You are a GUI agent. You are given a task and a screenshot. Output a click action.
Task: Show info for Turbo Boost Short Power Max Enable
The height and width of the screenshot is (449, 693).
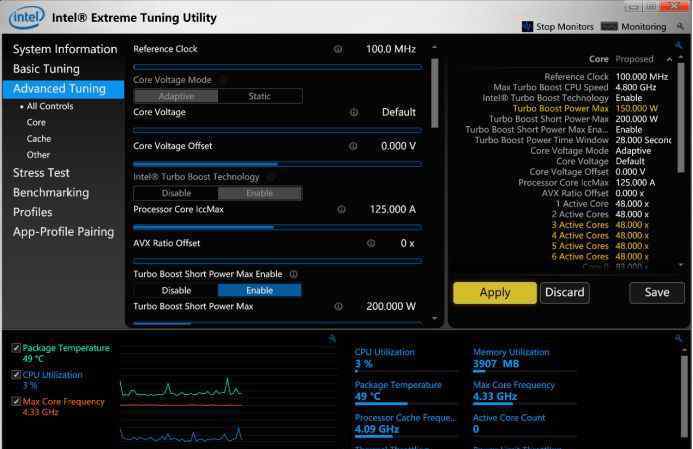[x=293, y=274]
